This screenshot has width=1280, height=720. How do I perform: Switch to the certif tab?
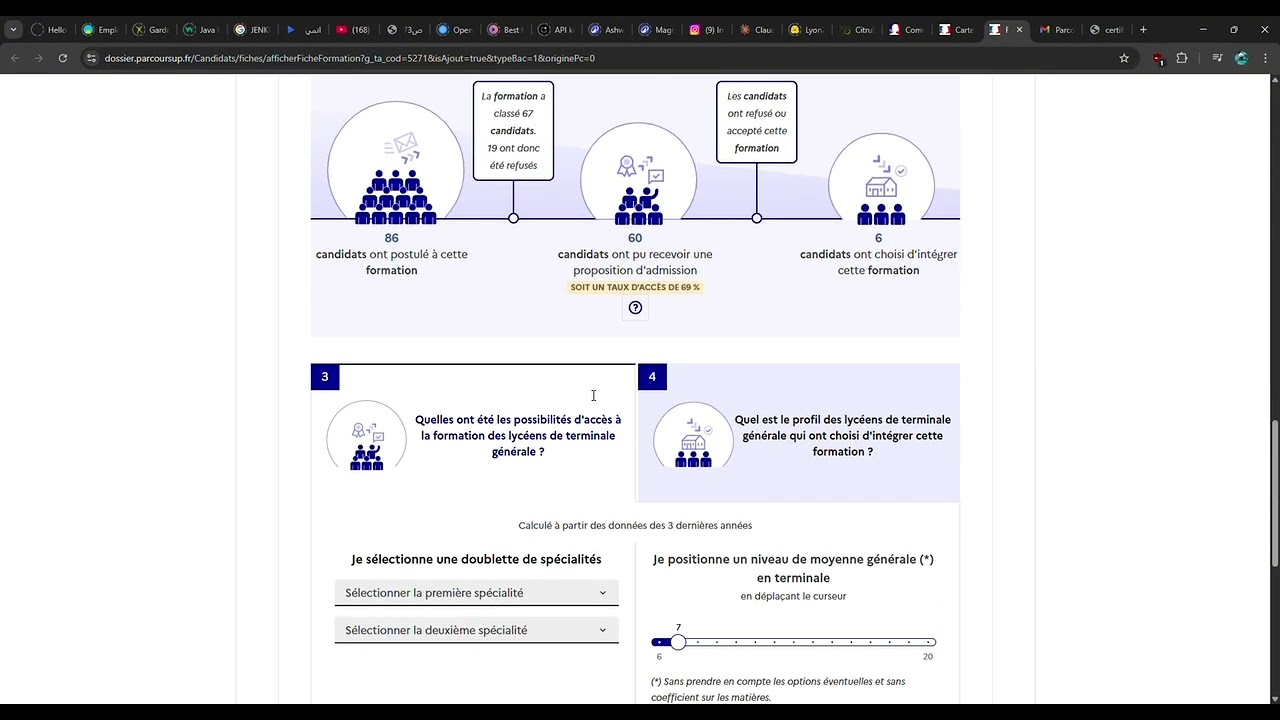1107,30
